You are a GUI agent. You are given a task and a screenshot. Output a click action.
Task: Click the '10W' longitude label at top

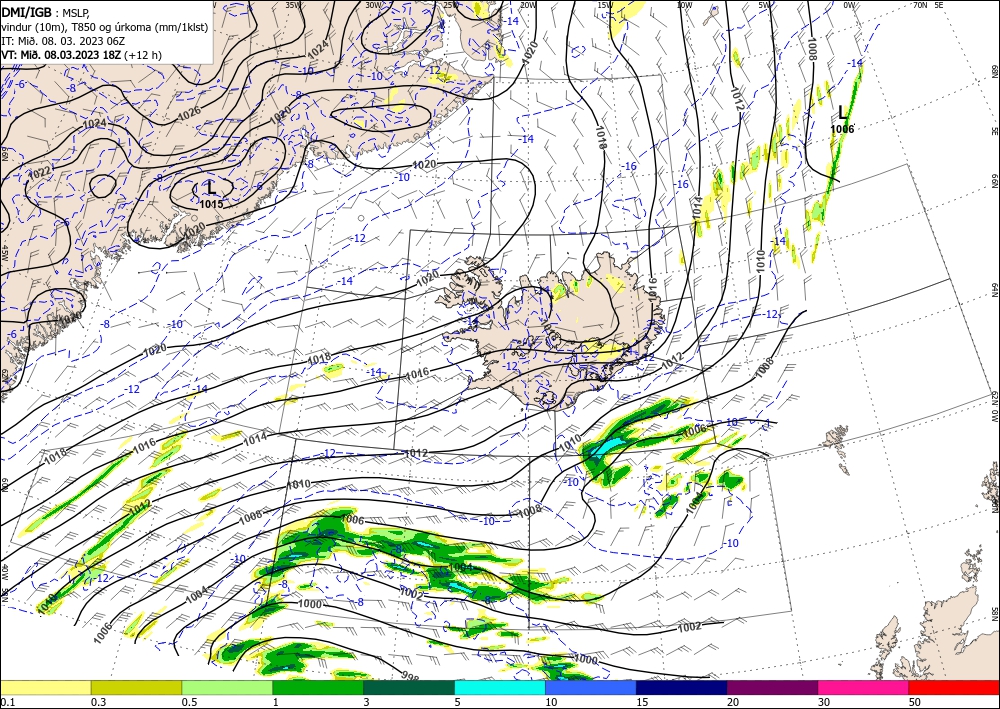[x=684, y=5]
